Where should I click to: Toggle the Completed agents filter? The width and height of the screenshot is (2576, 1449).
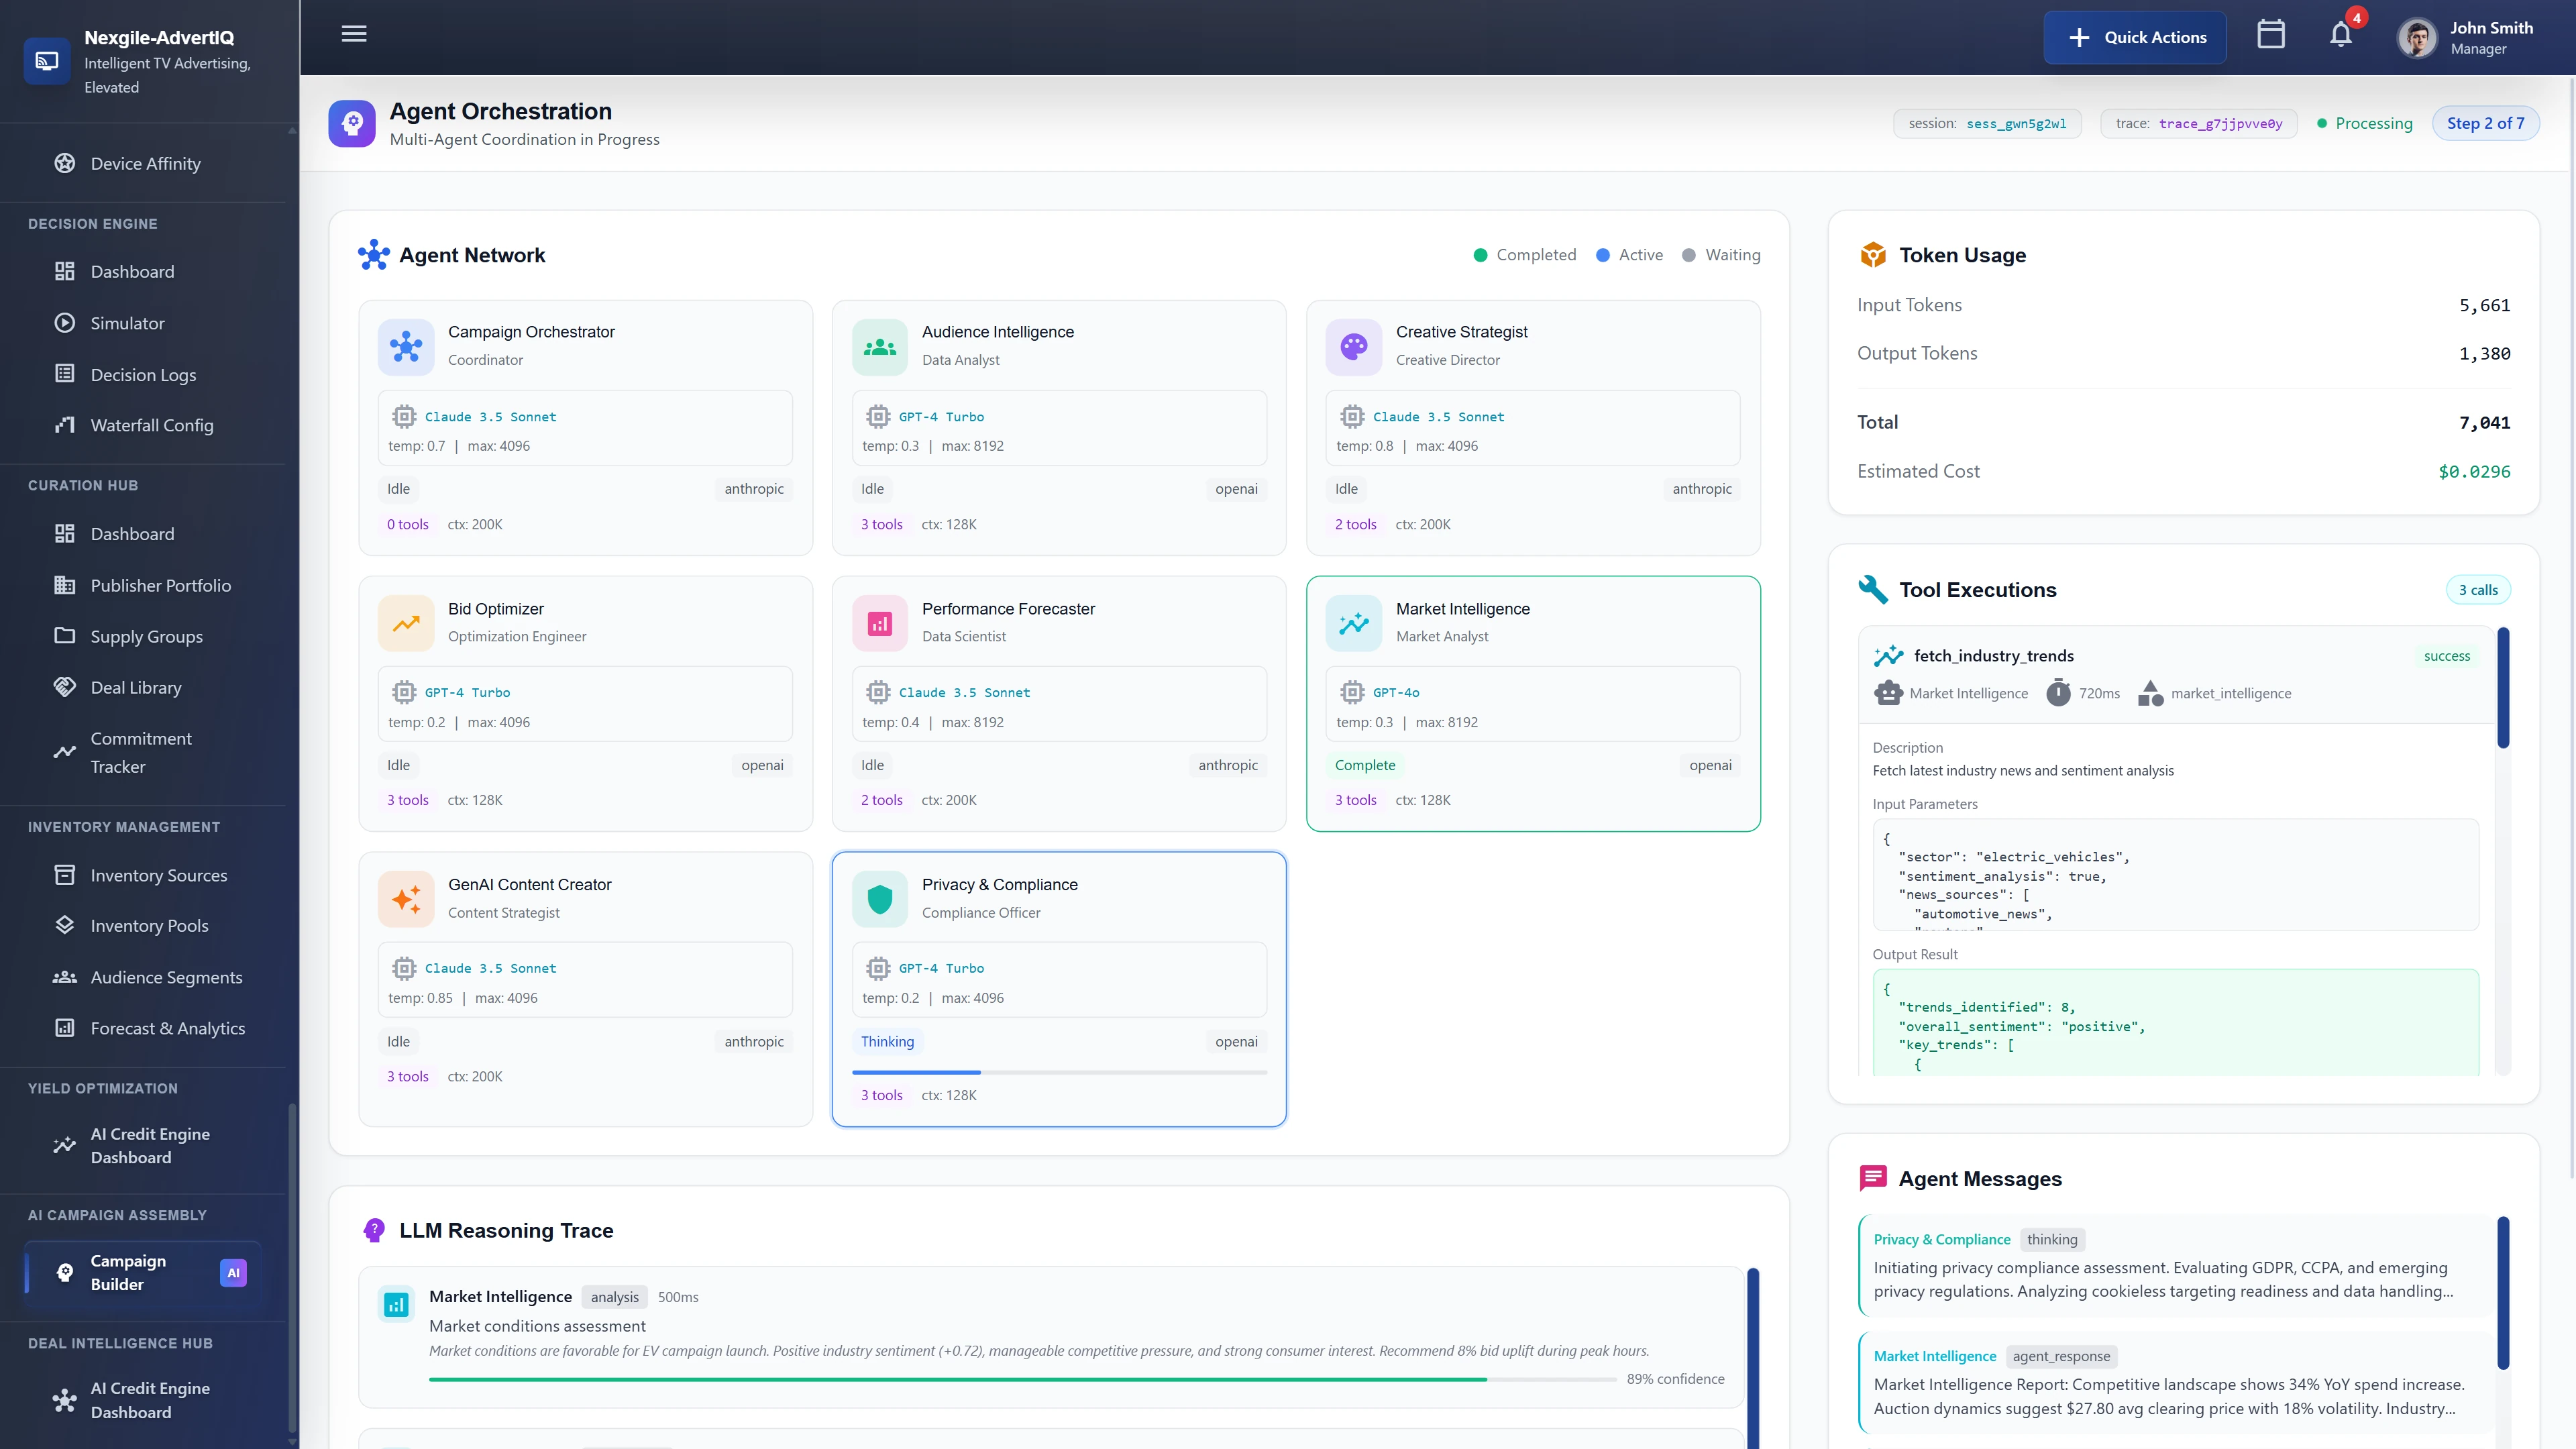(x=1524, y=255)
